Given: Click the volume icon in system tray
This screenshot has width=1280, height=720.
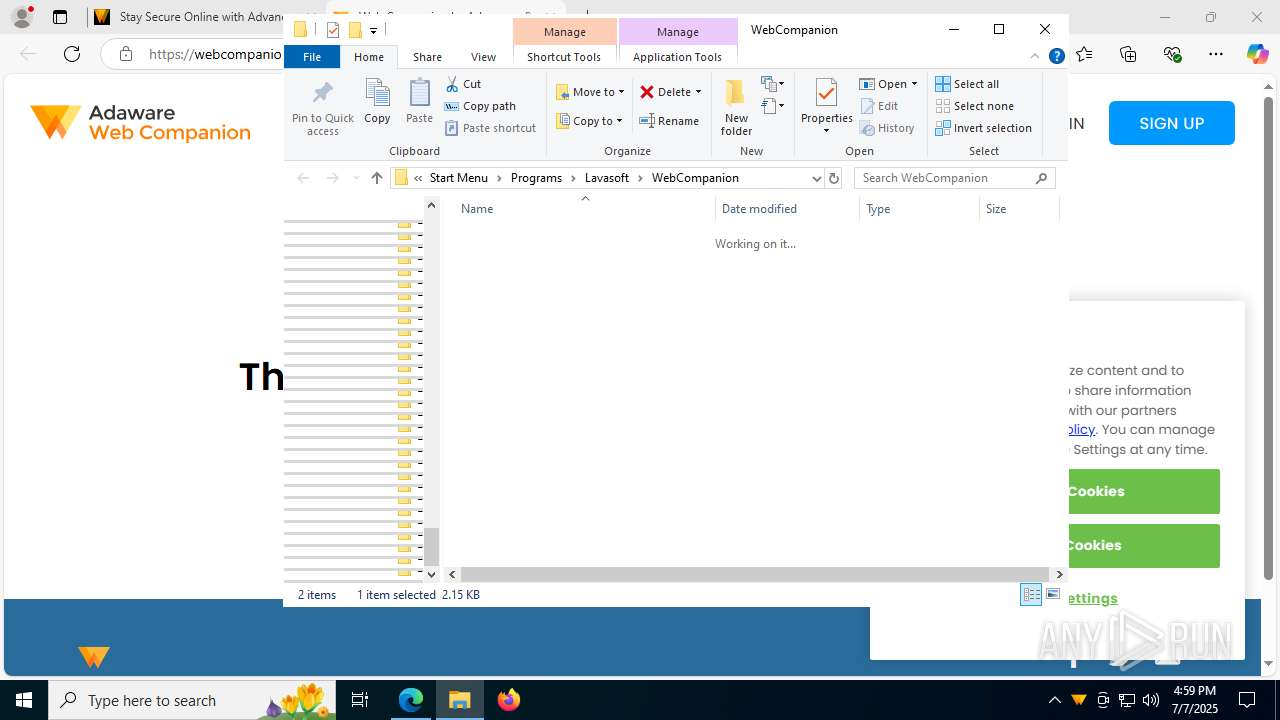Looking at the screenshot, I should click(1151, 700).
